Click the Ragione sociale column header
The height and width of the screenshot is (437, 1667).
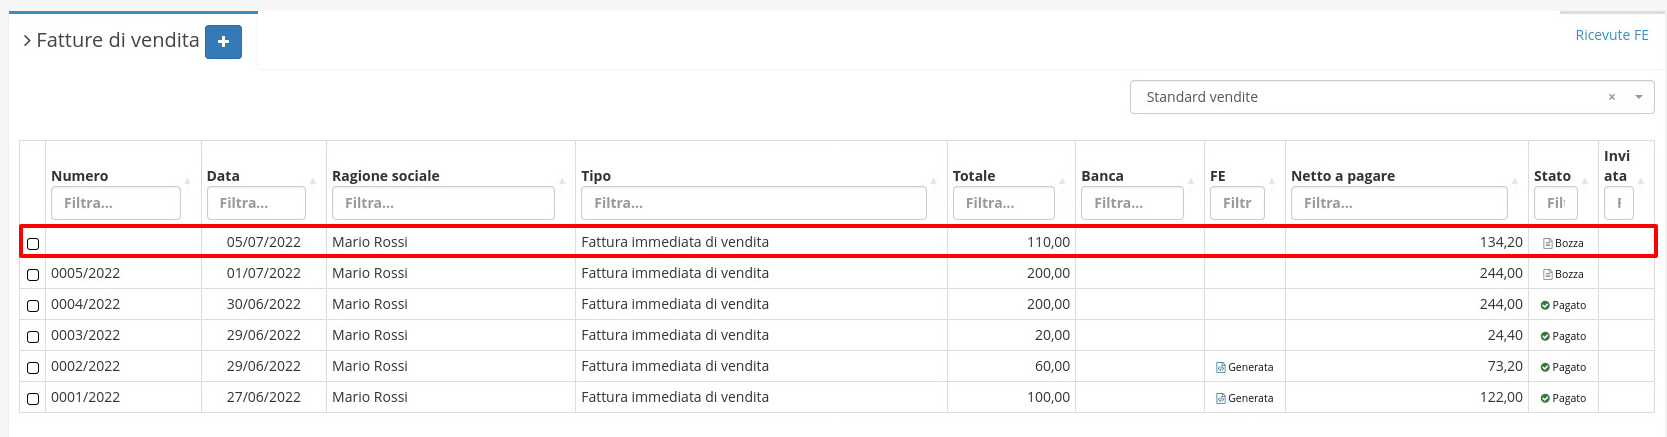(x=386, y=176)
